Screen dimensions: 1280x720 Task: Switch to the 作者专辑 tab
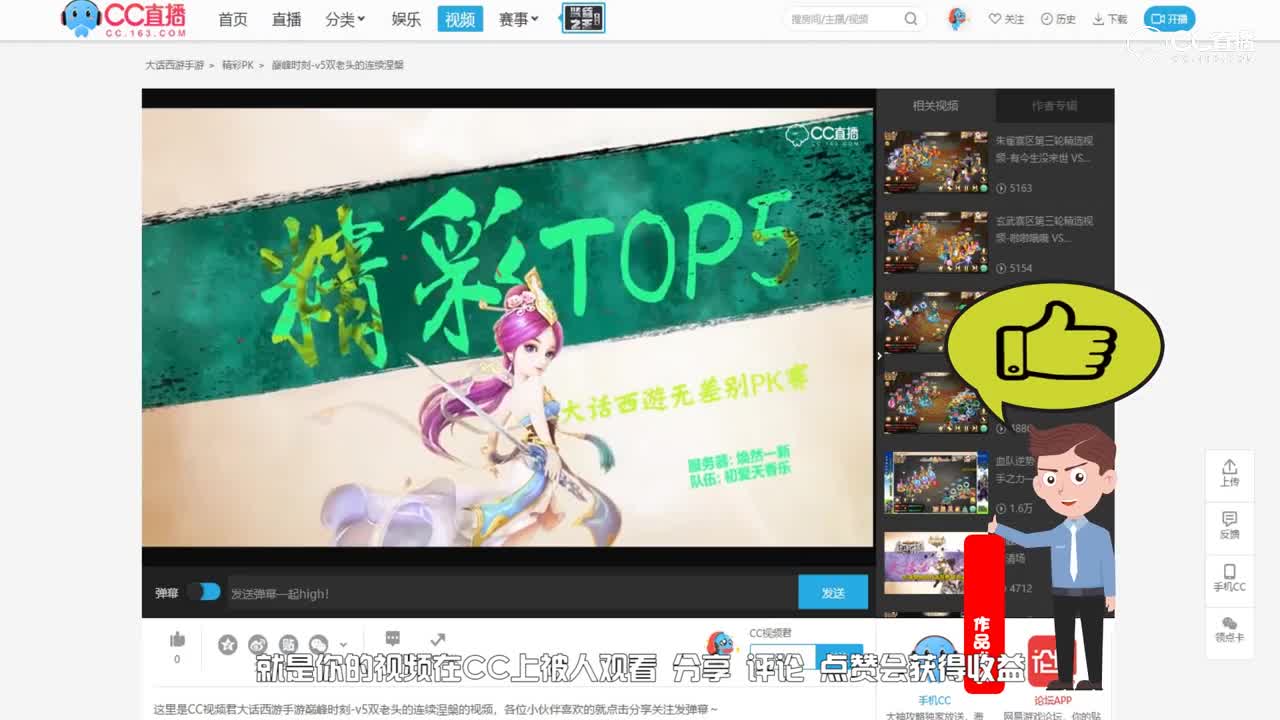tap(1054, 106)
